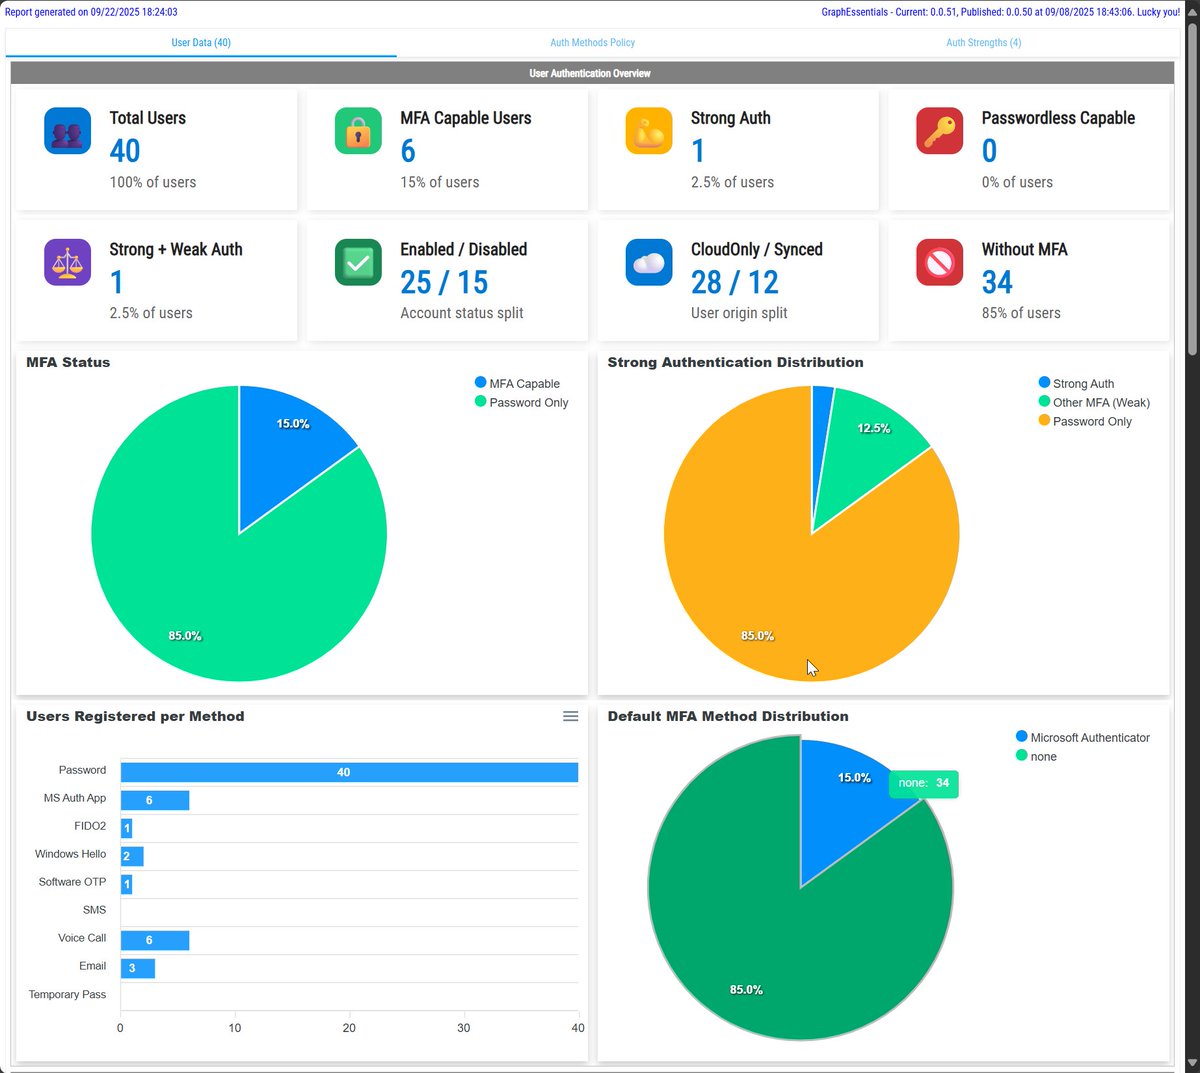
Task: Click the Windows Hello bar showing 2
Action: (132, 856)
